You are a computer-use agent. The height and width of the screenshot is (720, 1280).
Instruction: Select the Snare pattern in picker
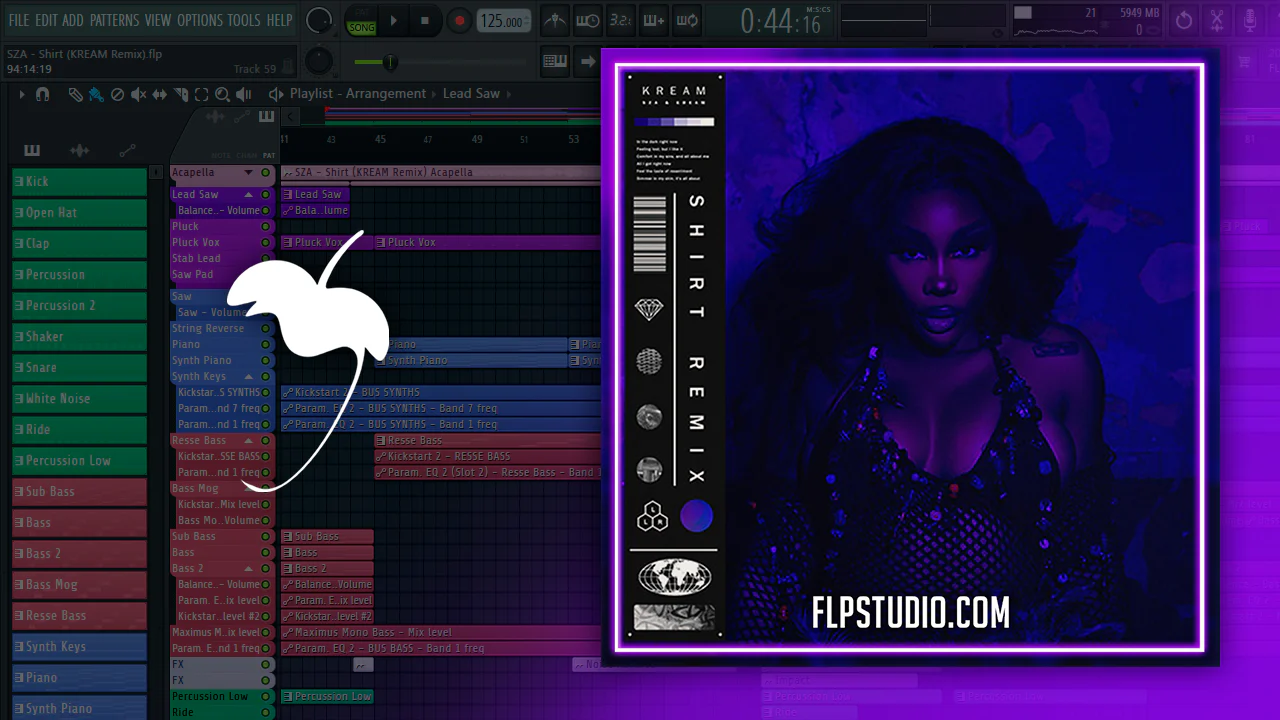click(x=79, y=368)
